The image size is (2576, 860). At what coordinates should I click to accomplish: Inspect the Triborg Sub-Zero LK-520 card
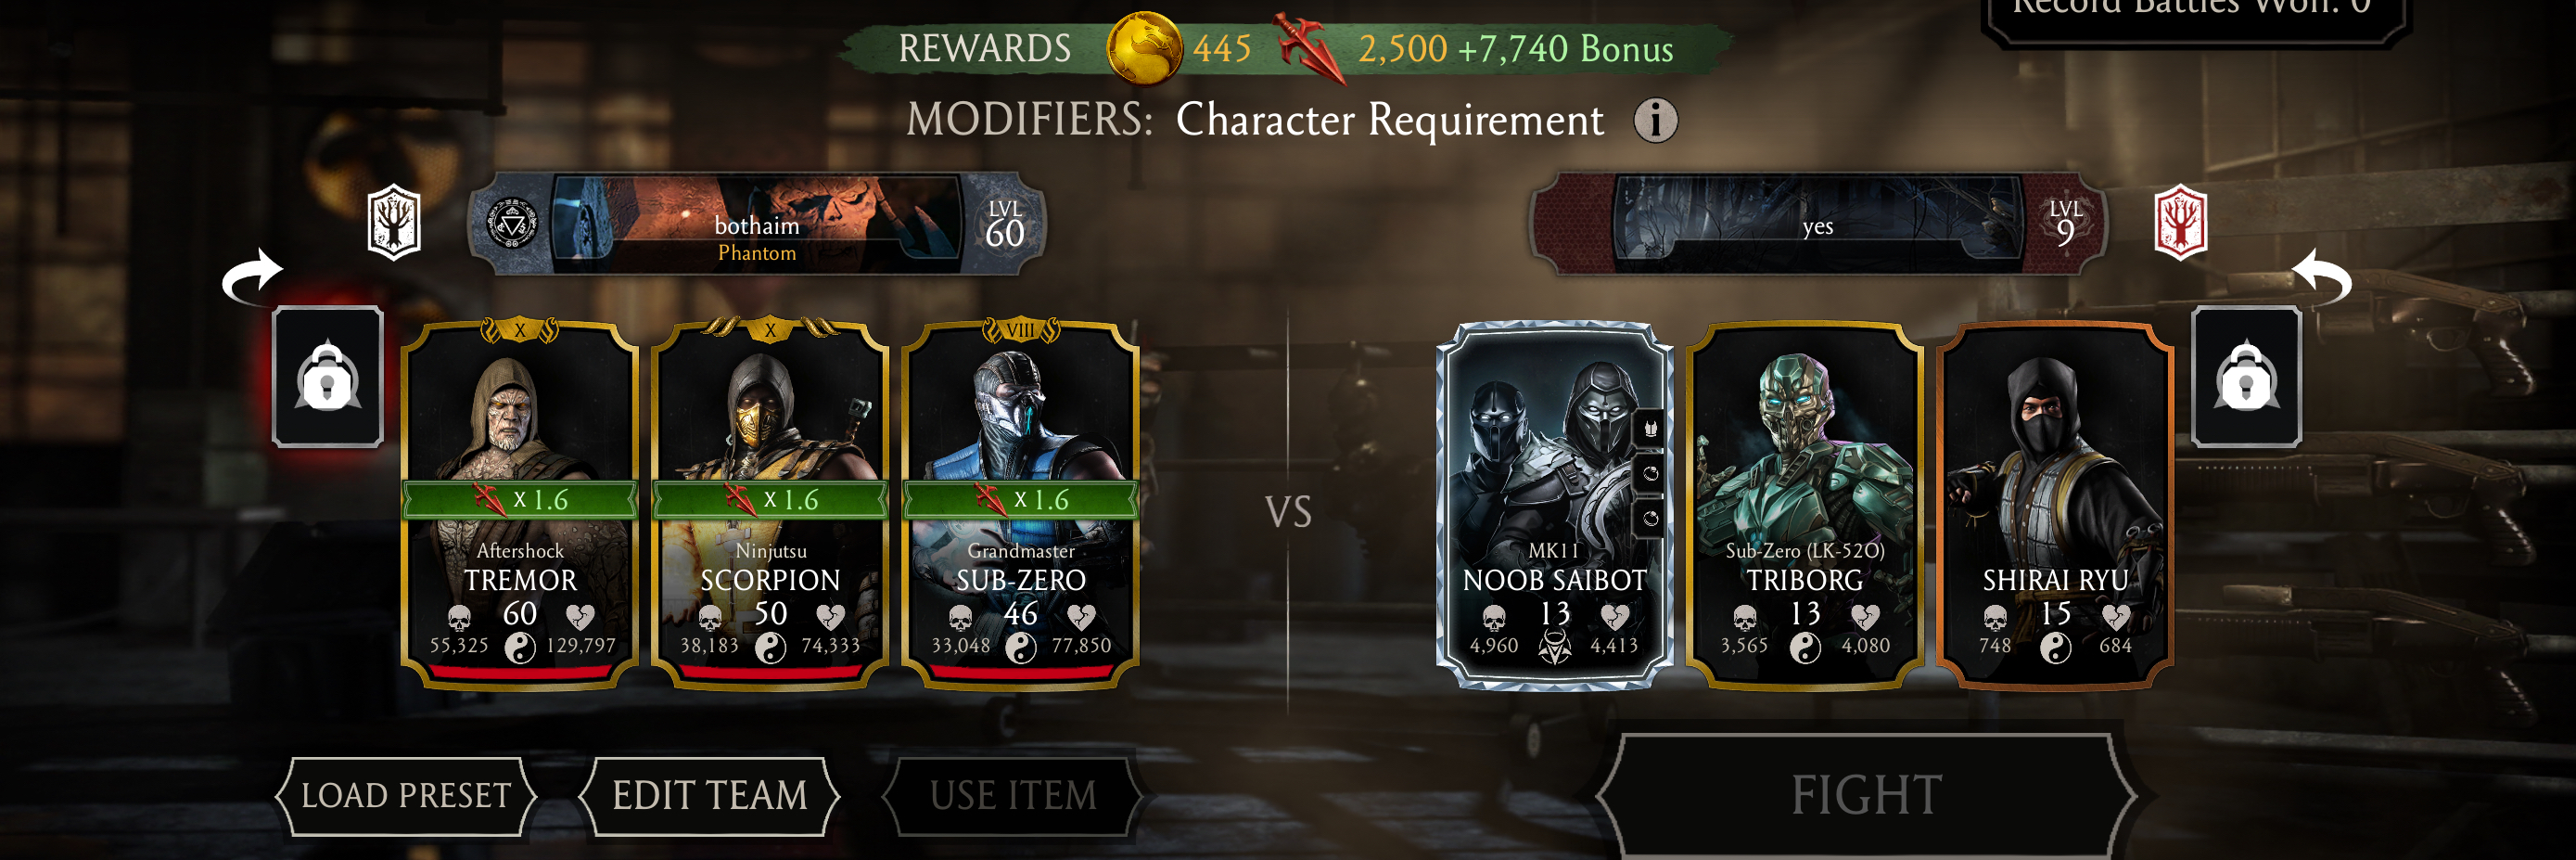point(1804,505)
